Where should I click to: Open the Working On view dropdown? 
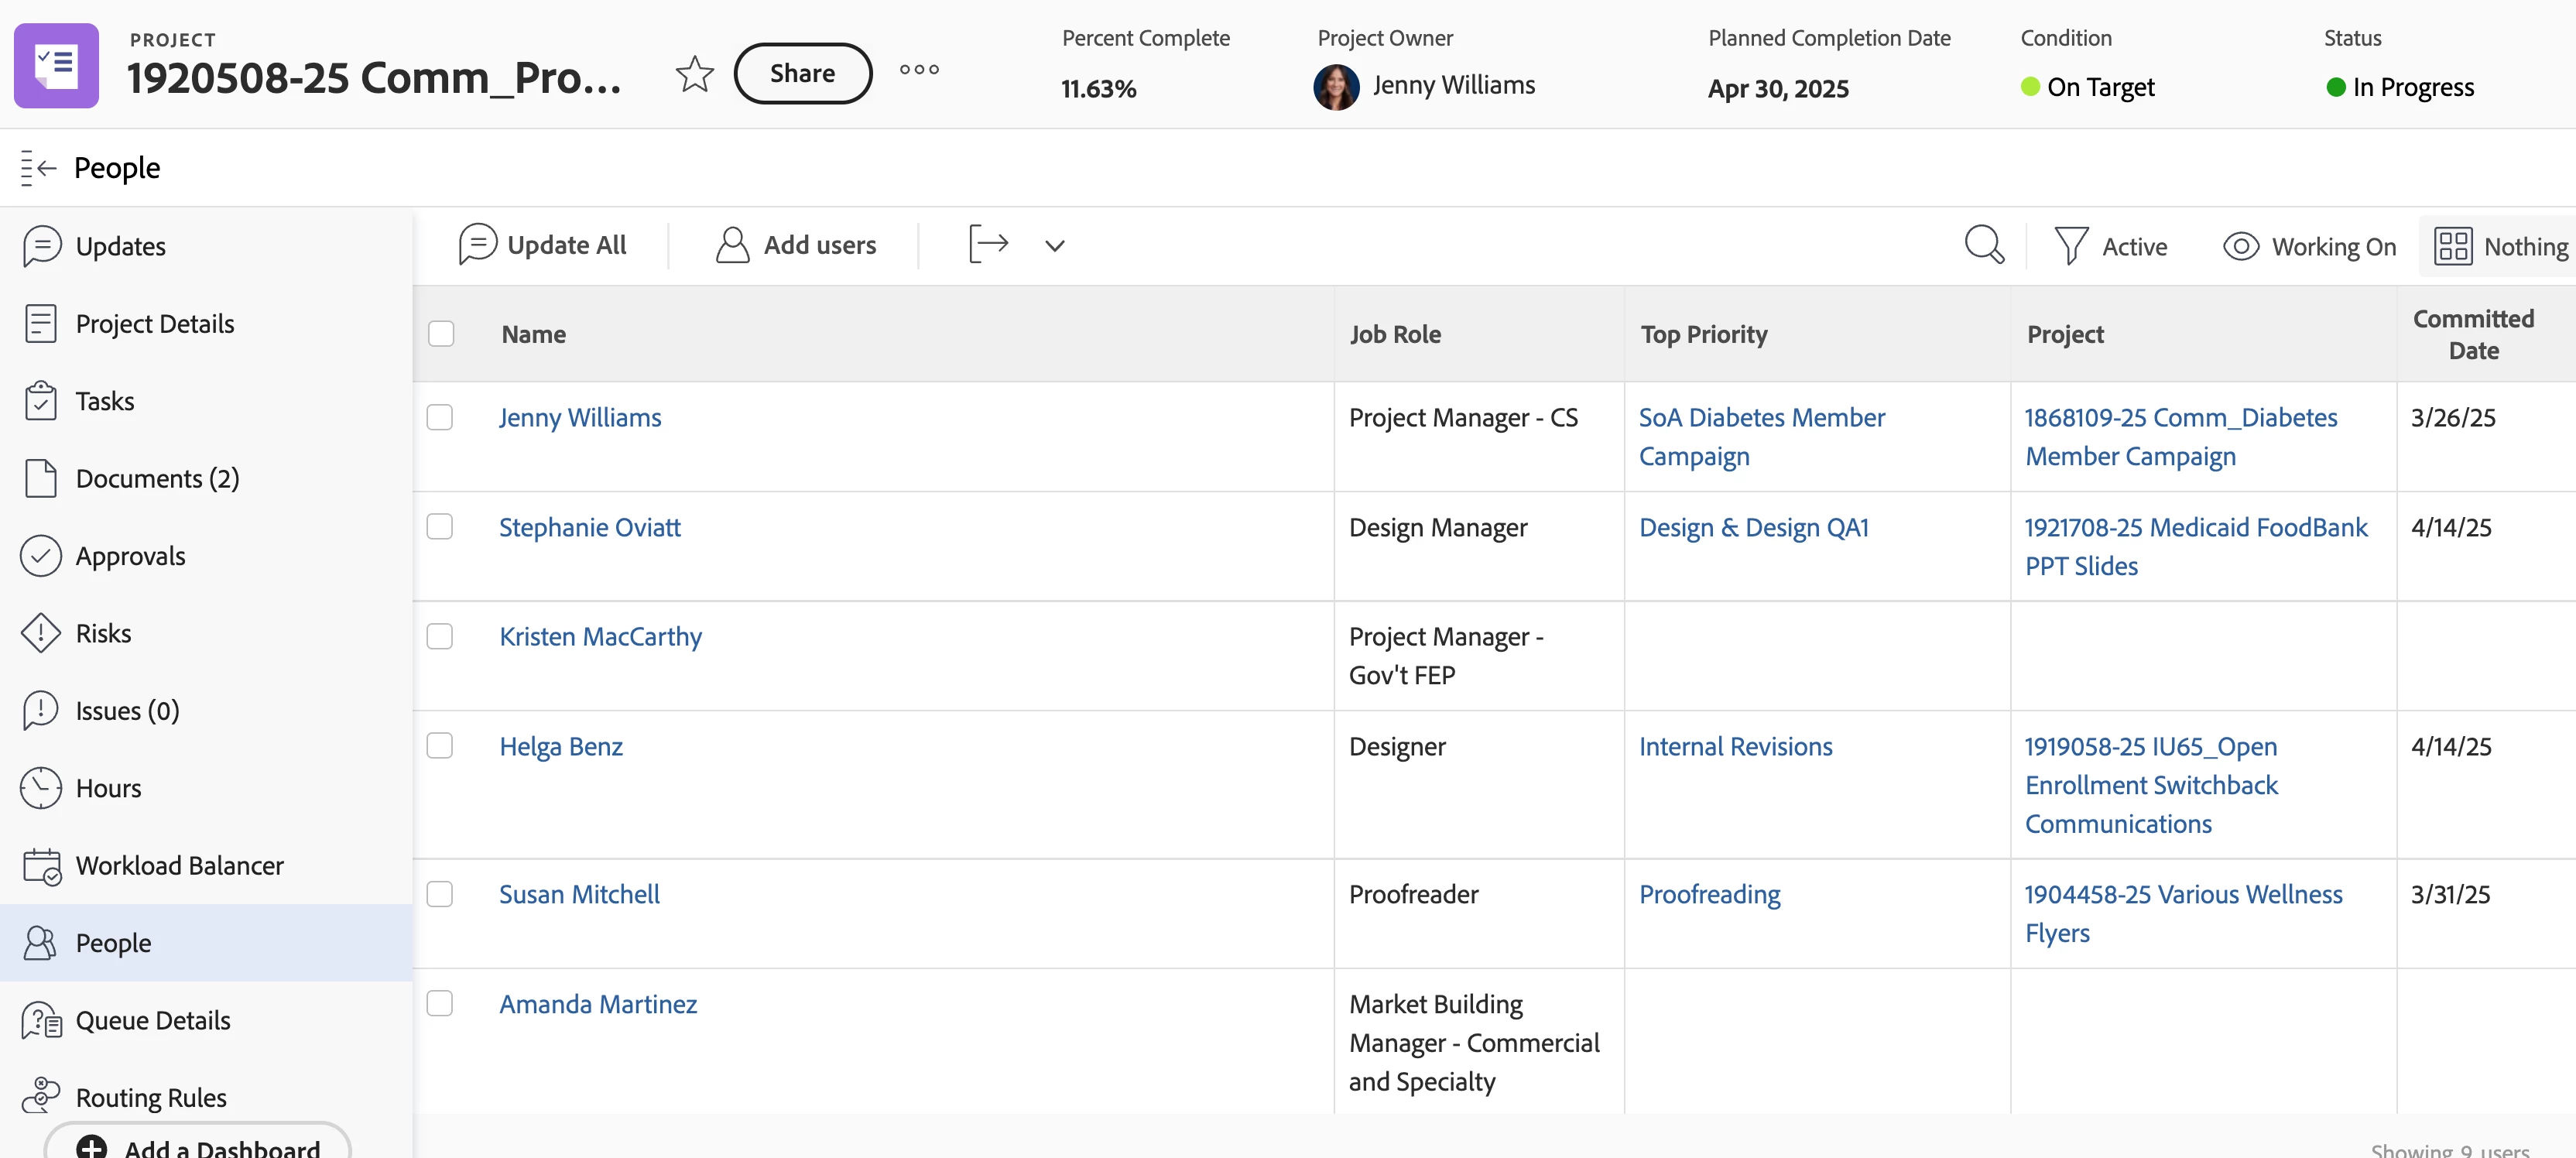coord(2310,246)
